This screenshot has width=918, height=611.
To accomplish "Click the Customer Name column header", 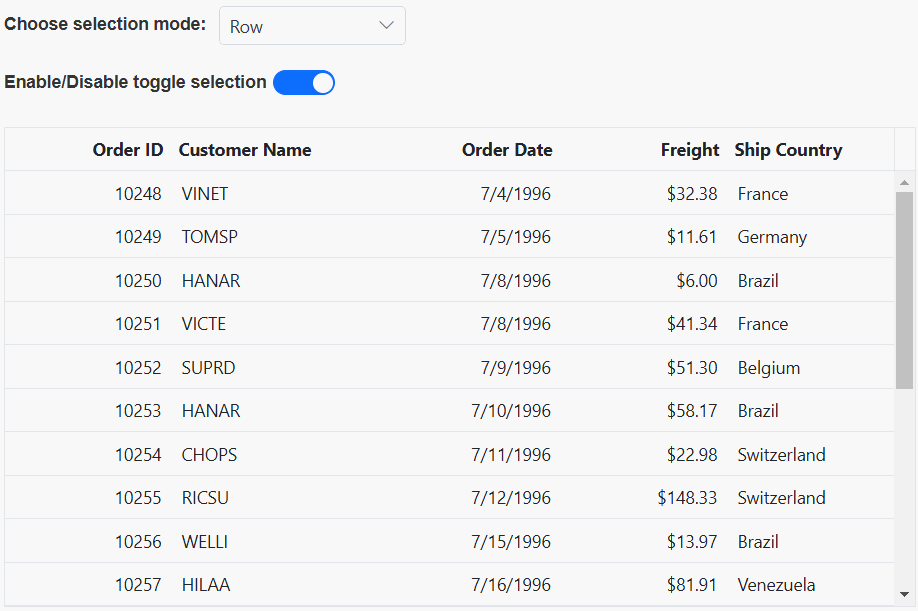I will click(x=245, y=150).
